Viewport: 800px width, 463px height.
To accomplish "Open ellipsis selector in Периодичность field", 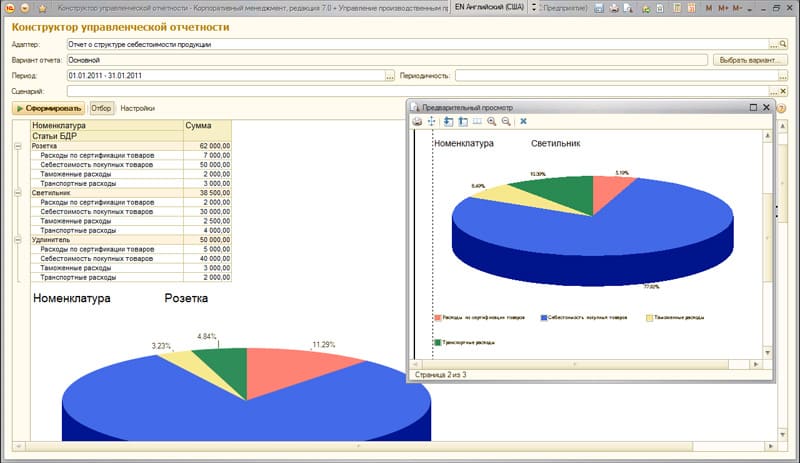I will pyautogui.click(x=783, y=76).
